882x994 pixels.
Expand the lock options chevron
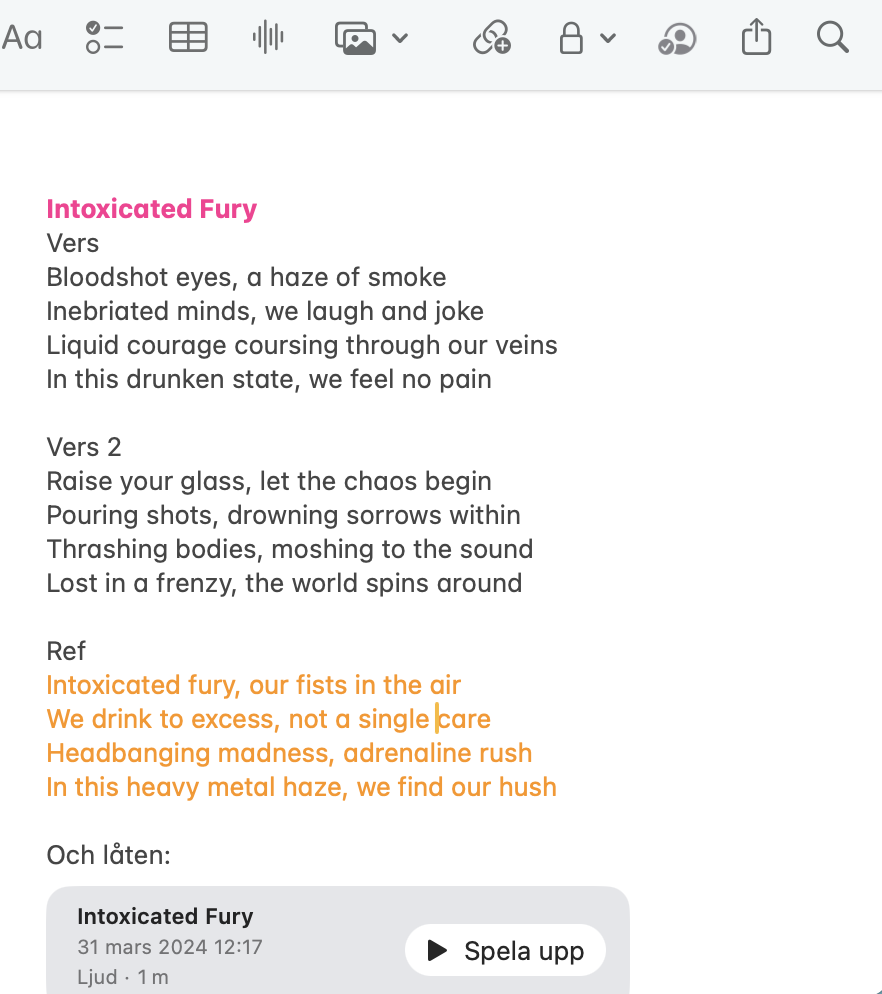[607, 39]
